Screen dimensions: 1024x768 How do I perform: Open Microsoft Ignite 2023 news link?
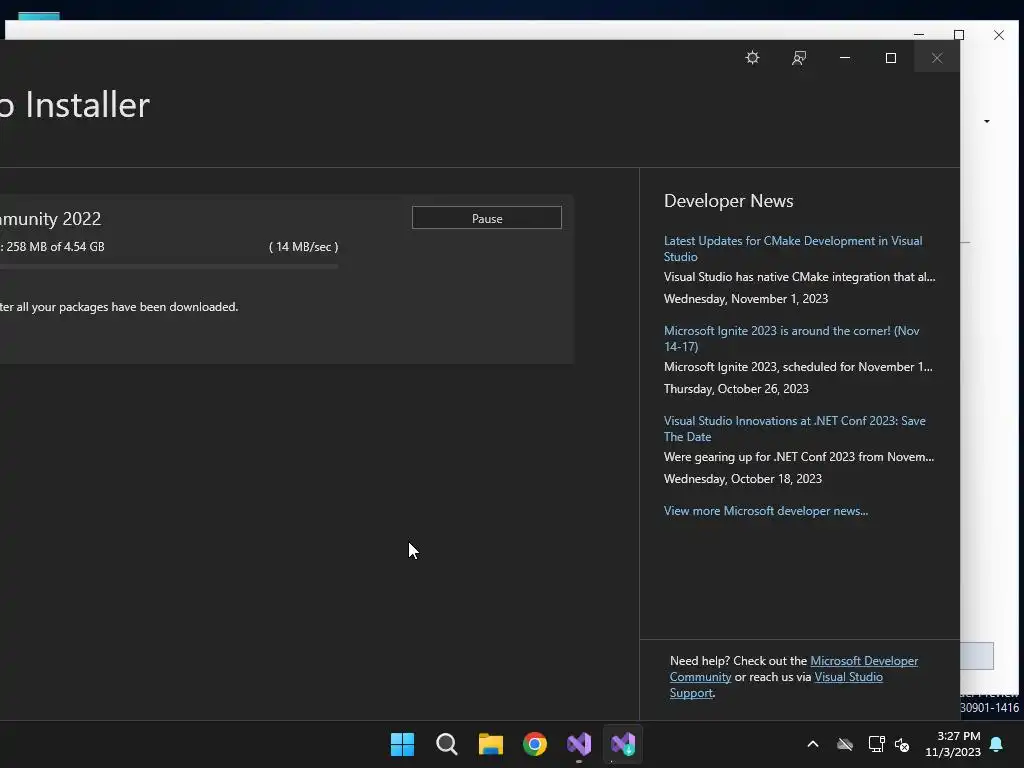pyautogui.click(x=792, y=338)
